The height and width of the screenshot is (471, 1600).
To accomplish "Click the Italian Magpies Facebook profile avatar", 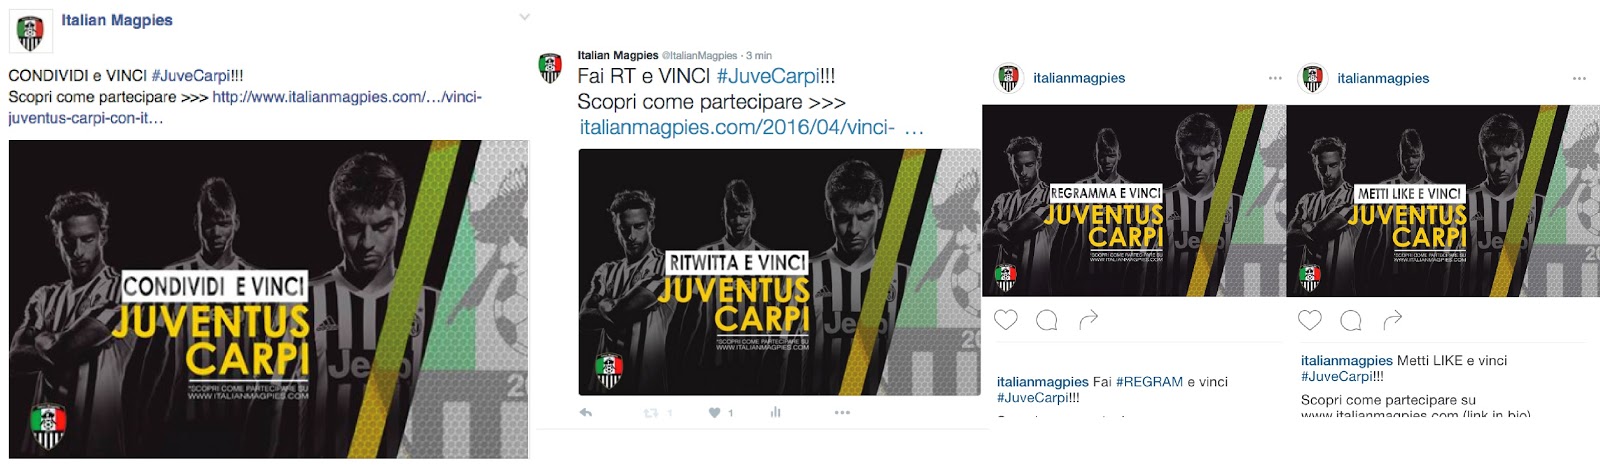I will click(31, 32).
